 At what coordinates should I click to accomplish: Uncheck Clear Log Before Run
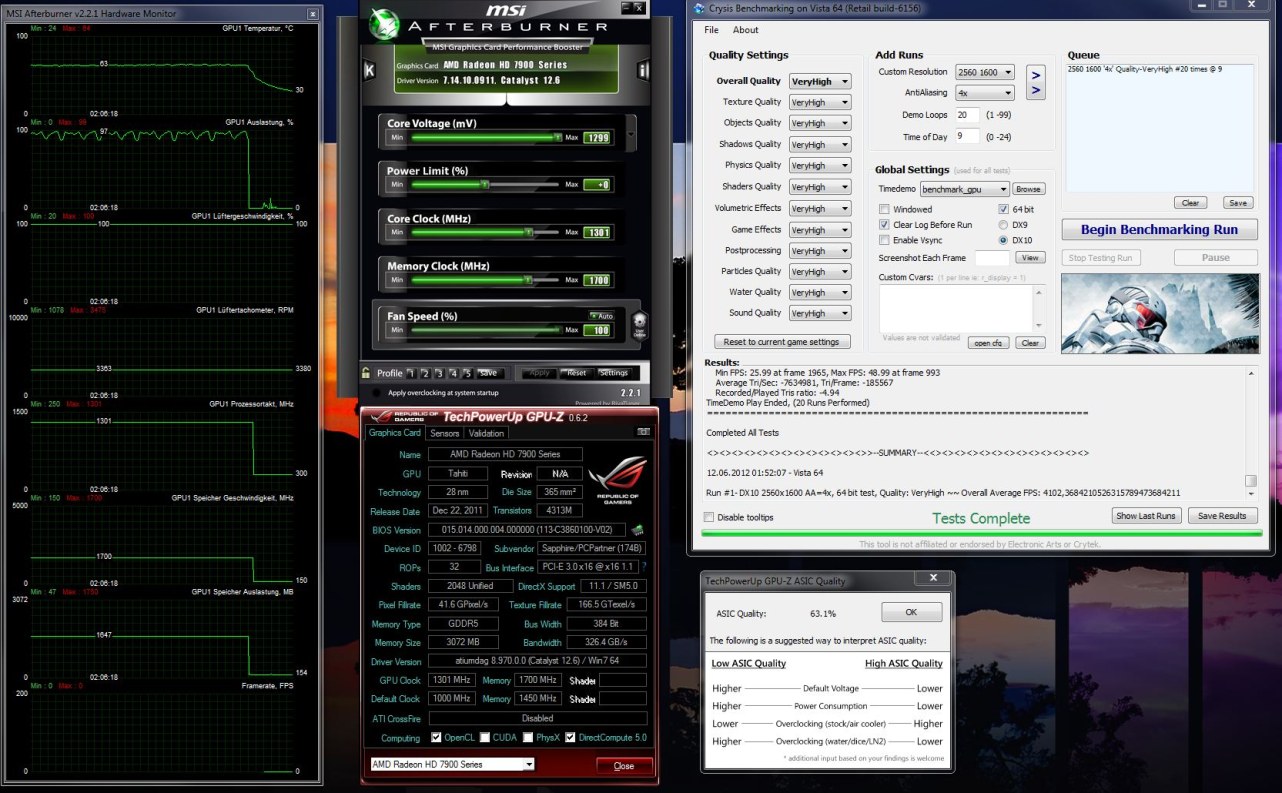(x=884, y=225)
